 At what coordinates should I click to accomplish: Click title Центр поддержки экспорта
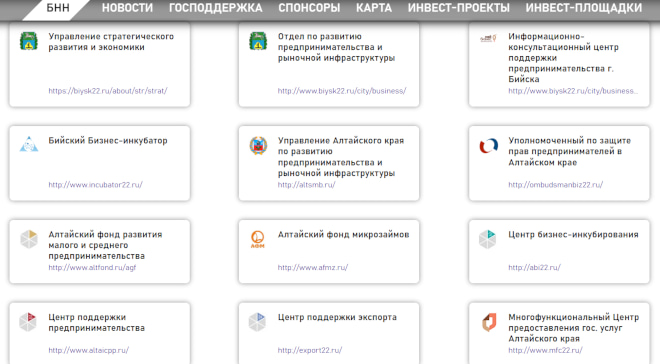[x=337, y=317]
